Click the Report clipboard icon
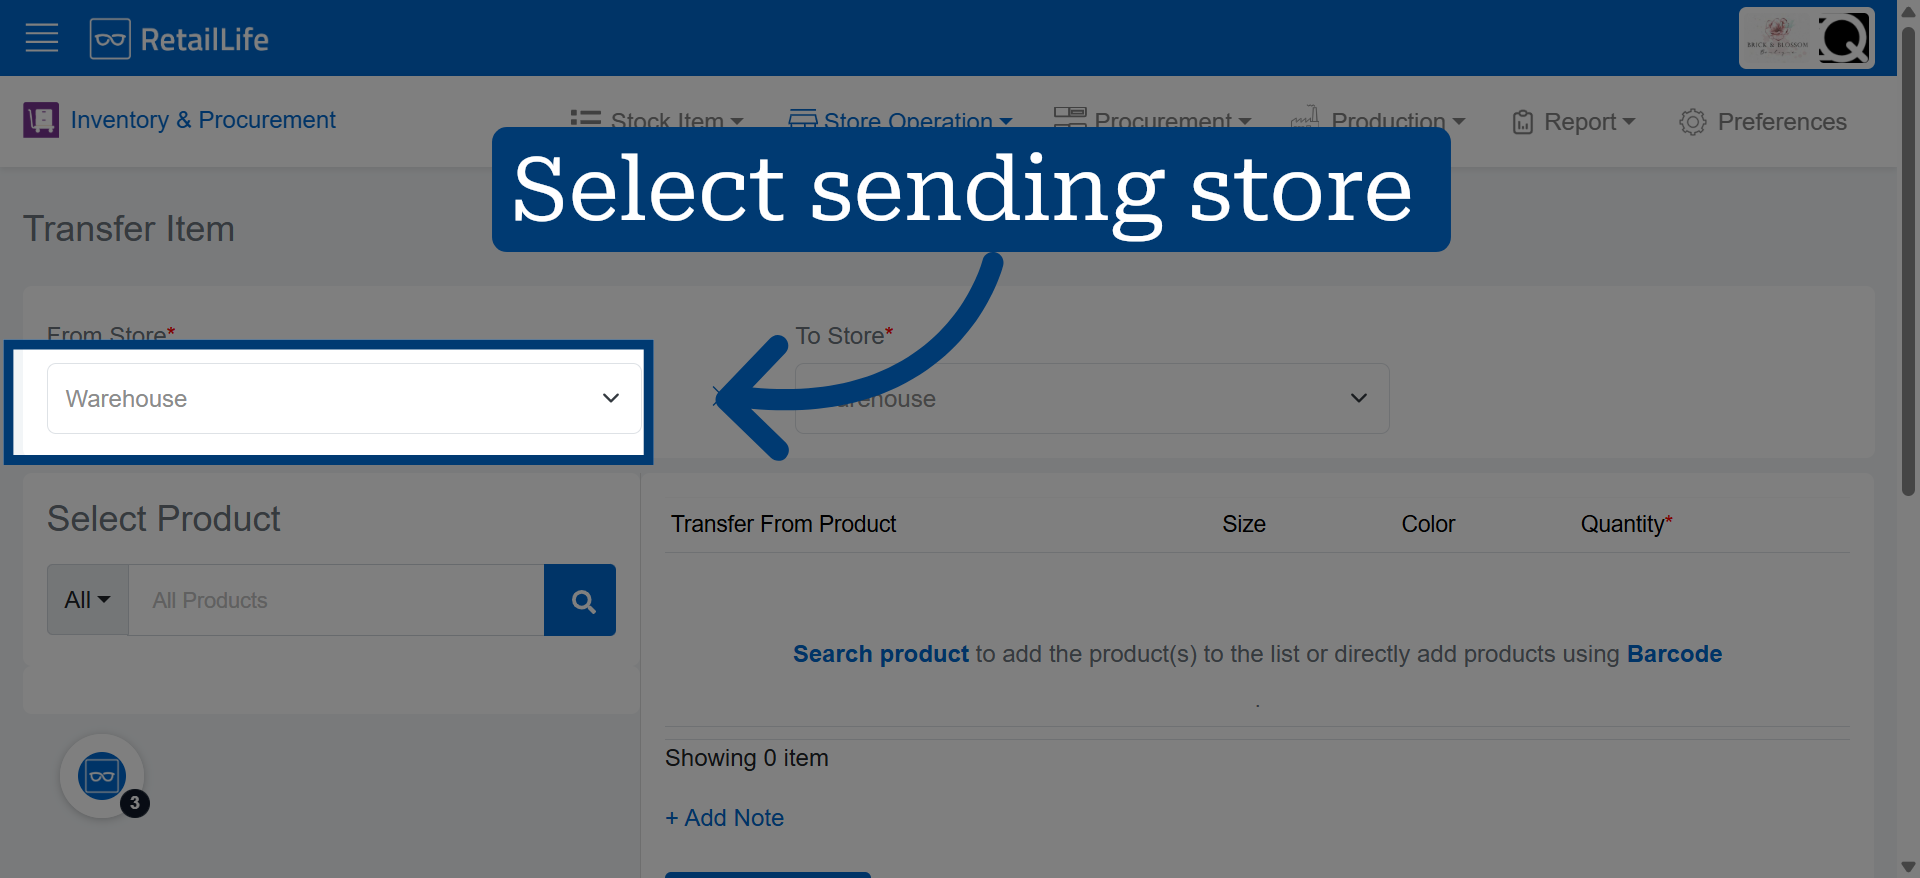 [1523, 122]
